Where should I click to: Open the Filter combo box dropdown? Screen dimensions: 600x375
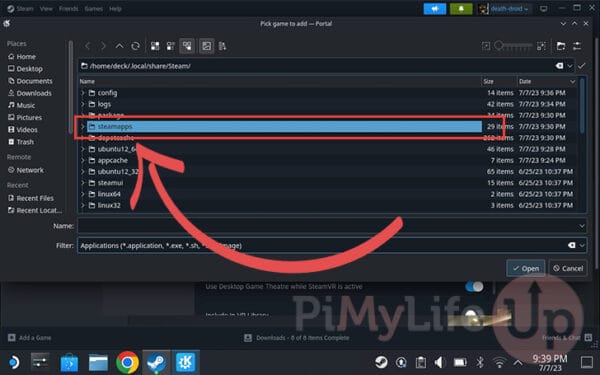(x=582, y=245)
